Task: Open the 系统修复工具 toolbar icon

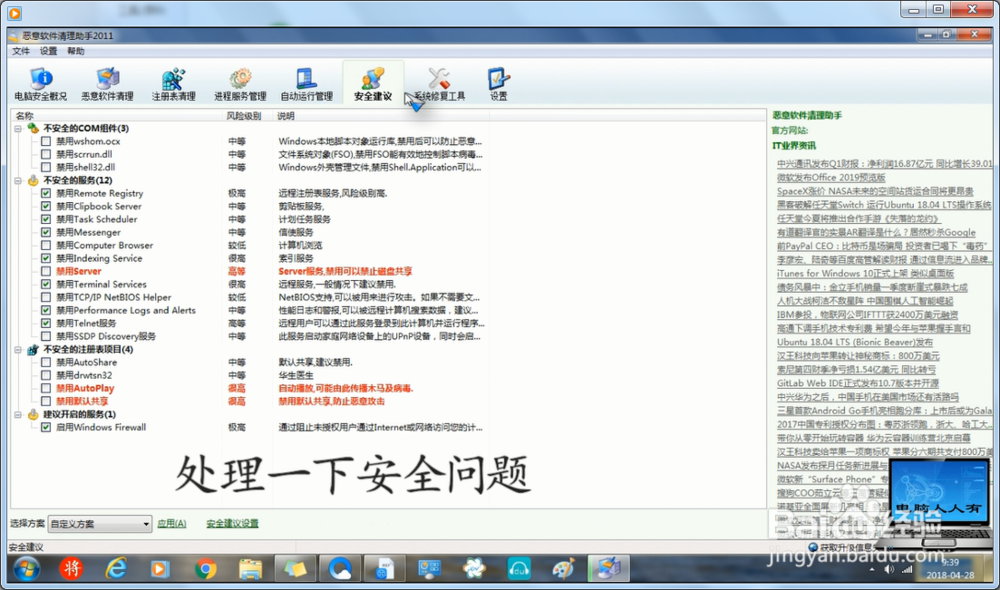Action: (439, 84)
